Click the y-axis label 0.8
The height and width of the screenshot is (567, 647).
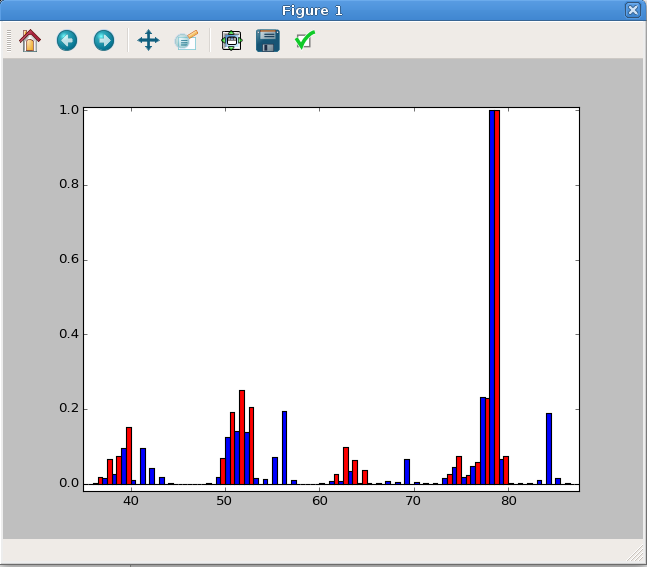coord(69,184)
